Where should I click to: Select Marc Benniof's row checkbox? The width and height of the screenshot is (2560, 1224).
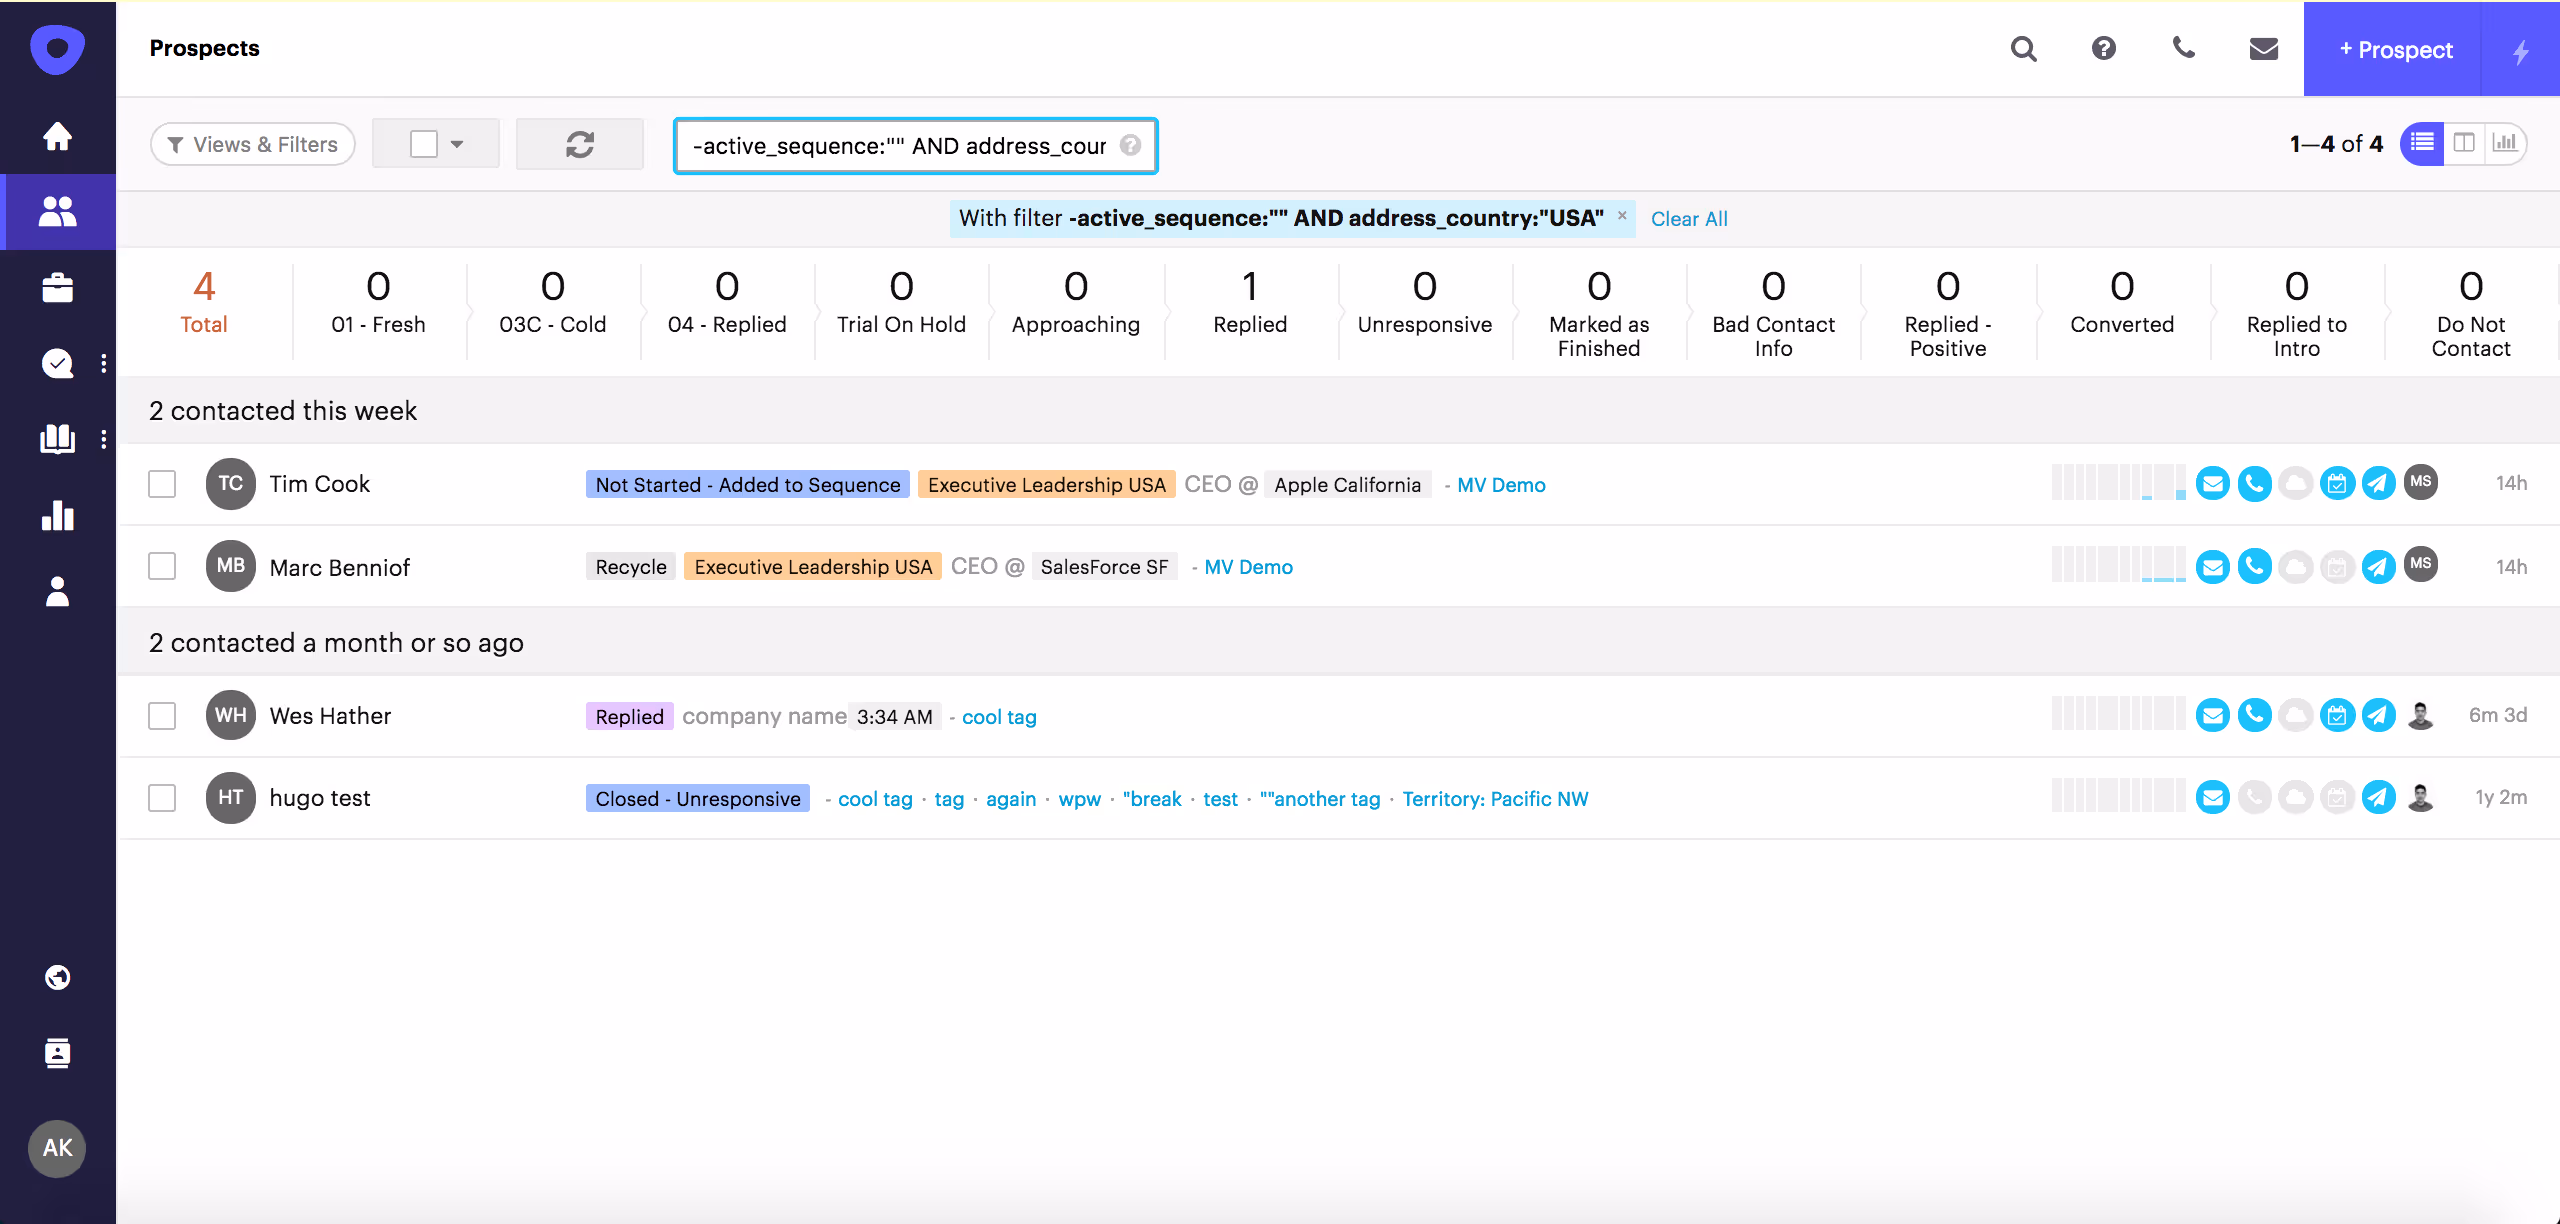click(x=162, y=566)
